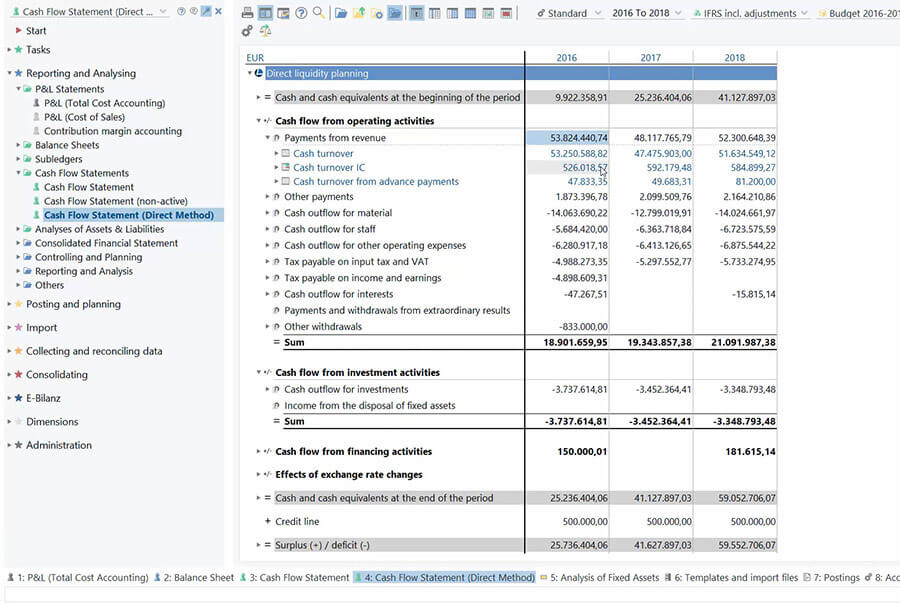The height and width of the screenshot is (605, 900).
Task: Click the red star icon beside Consolidating
Action: [x=18, y=374]
